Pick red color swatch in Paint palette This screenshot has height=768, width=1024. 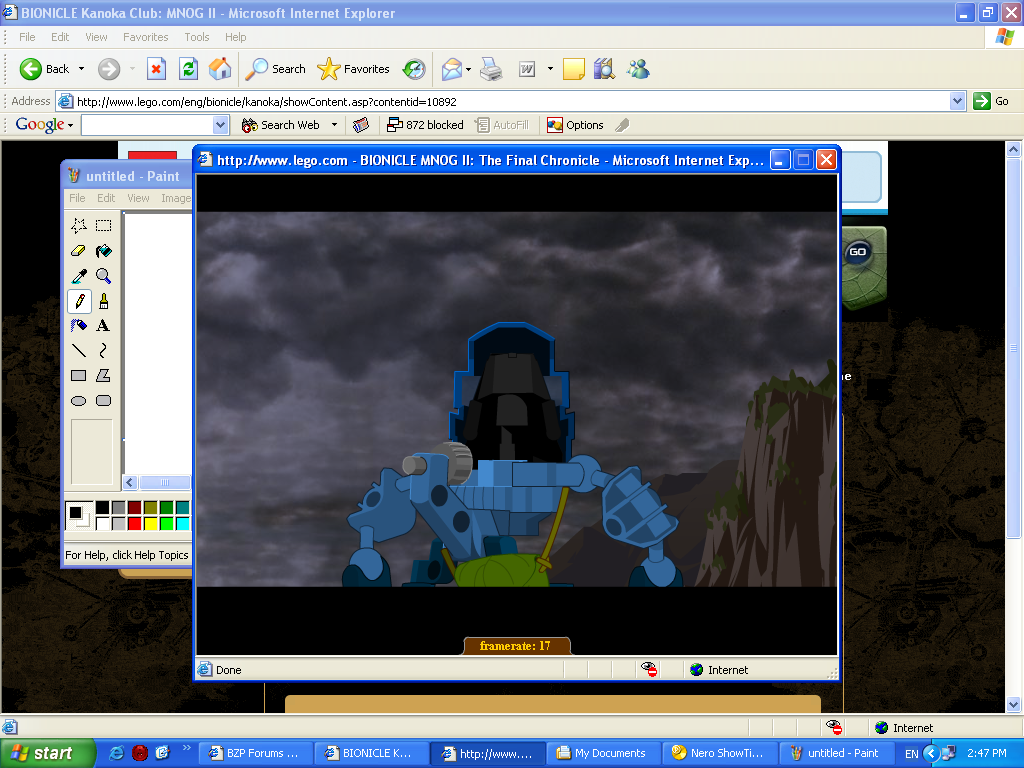pos(135,523)
